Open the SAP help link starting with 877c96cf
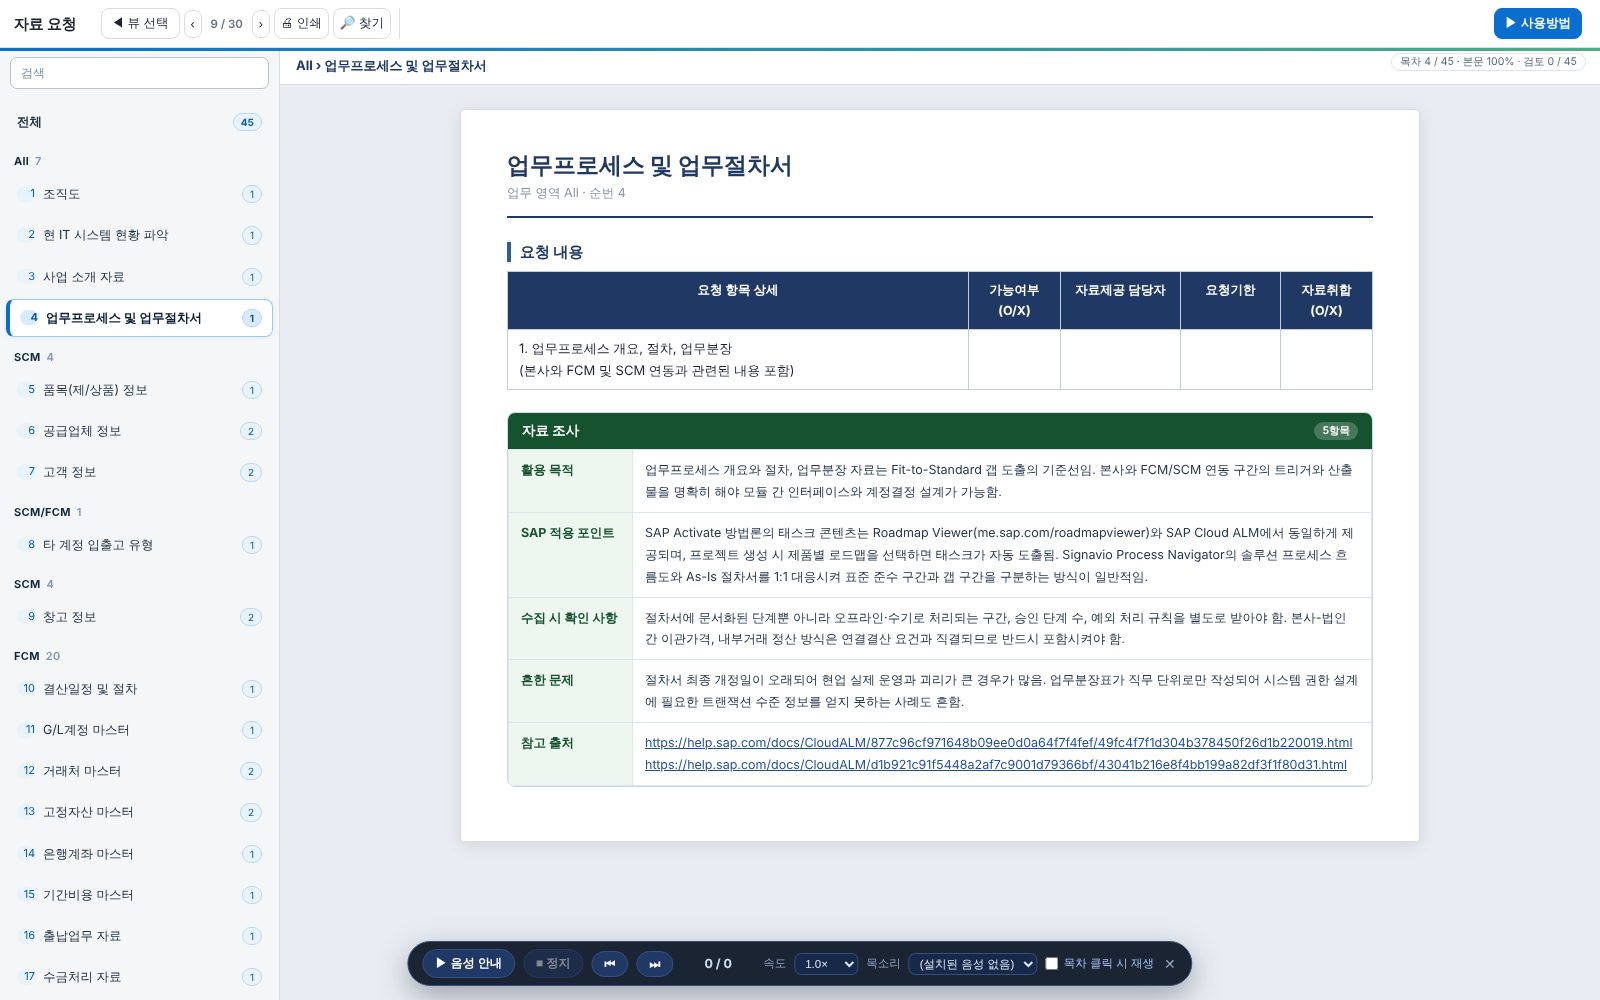 (998, 743)
